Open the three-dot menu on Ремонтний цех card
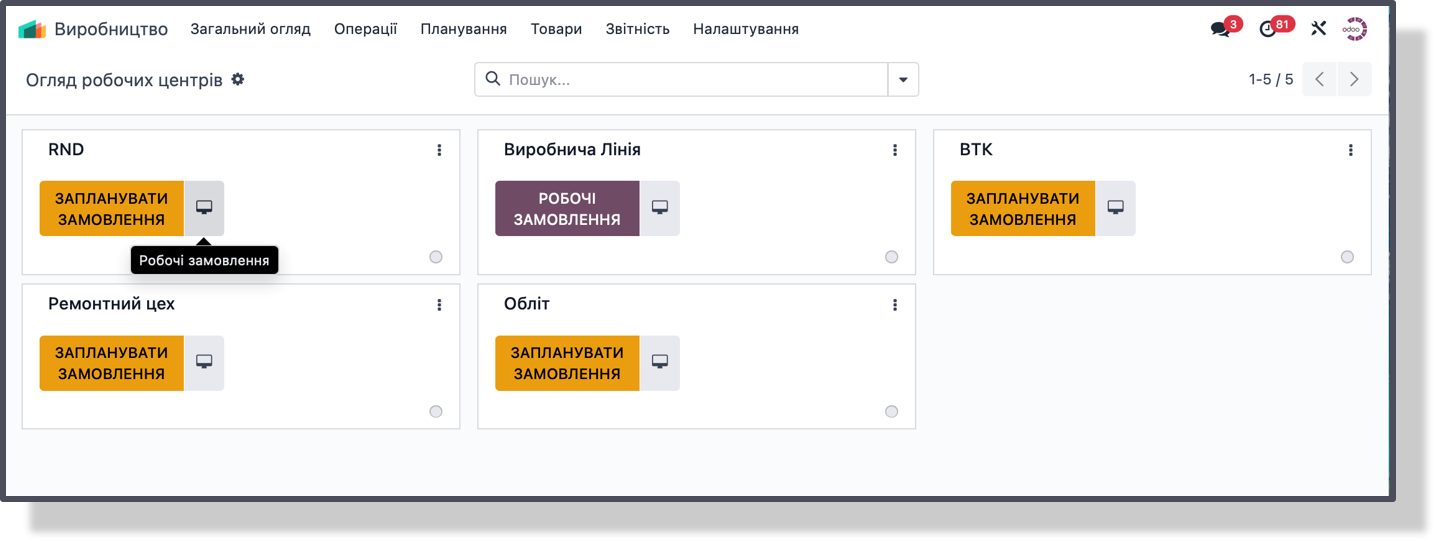This screenshot has height=541, width=1435. tap(439, 305)
